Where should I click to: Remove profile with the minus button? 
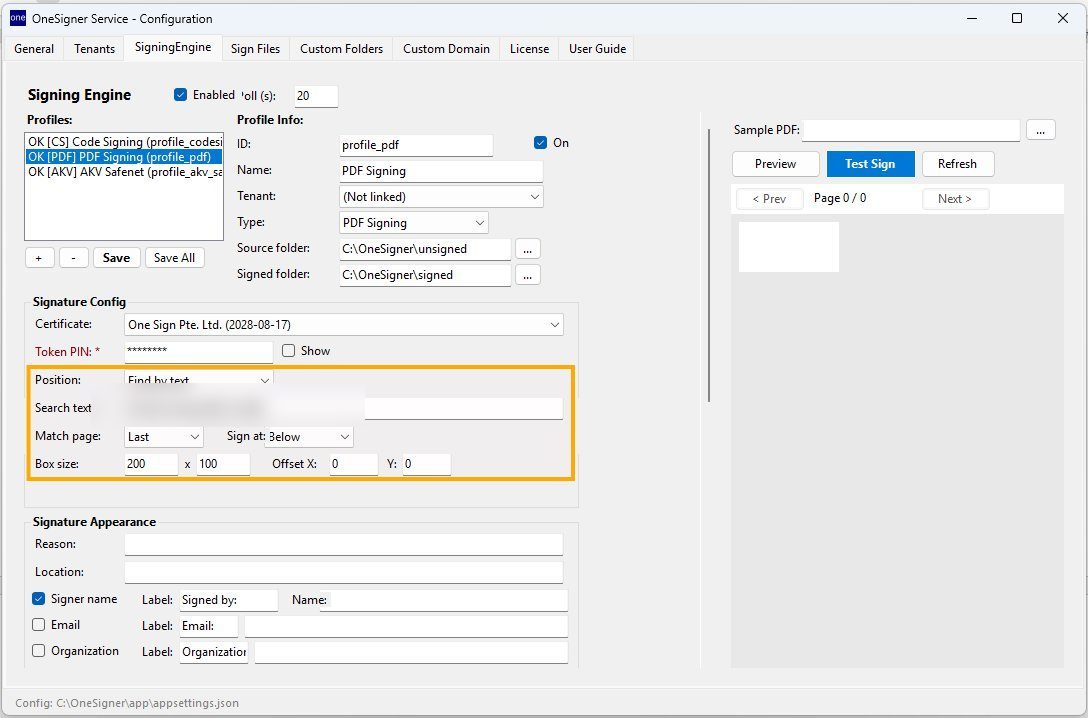pyautogui.click(x=74, y=257)
